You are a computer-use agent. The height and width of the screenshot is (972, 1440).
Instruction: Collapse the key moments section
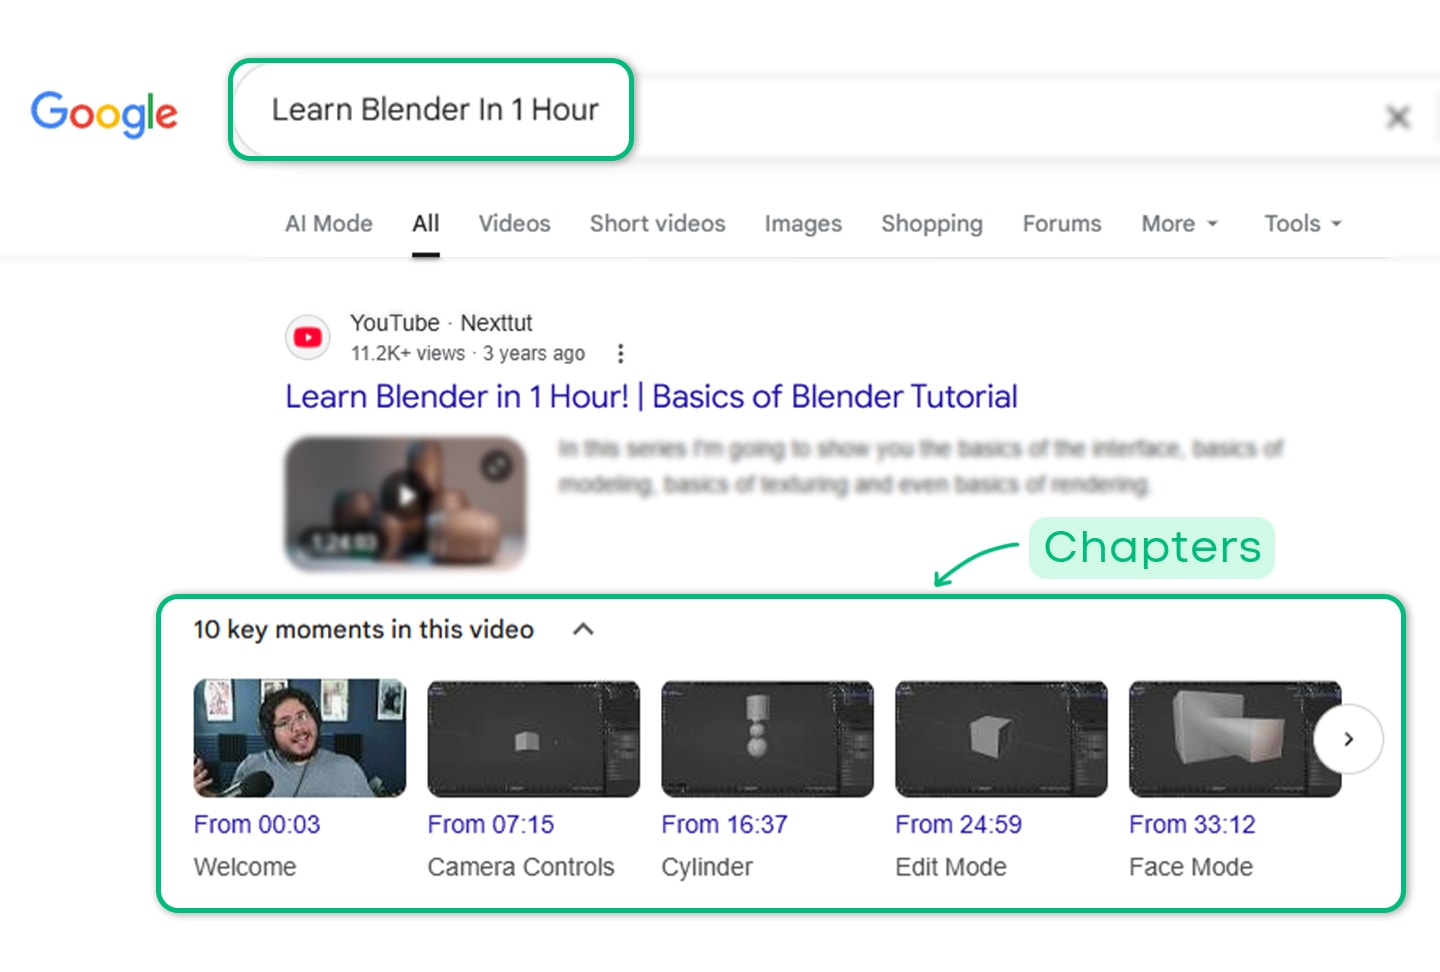pyautogui.click(x=583, y=629)
